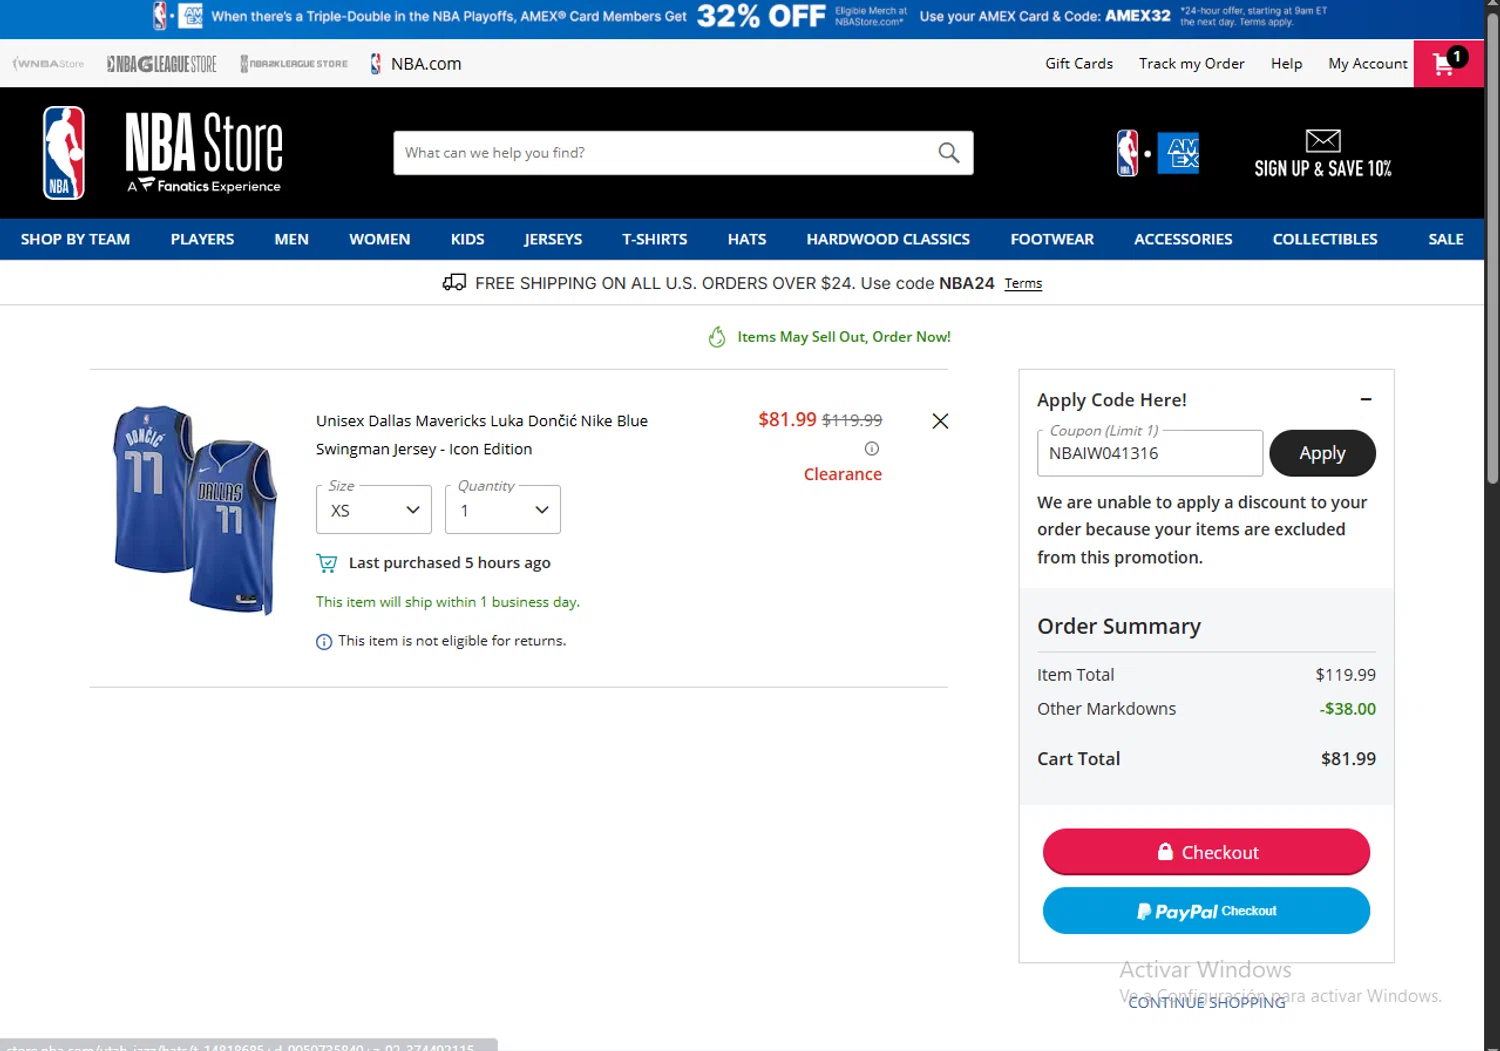Open the Shop By Team menu
The image size is (1500, 1051).
click(x=75, y=240)
